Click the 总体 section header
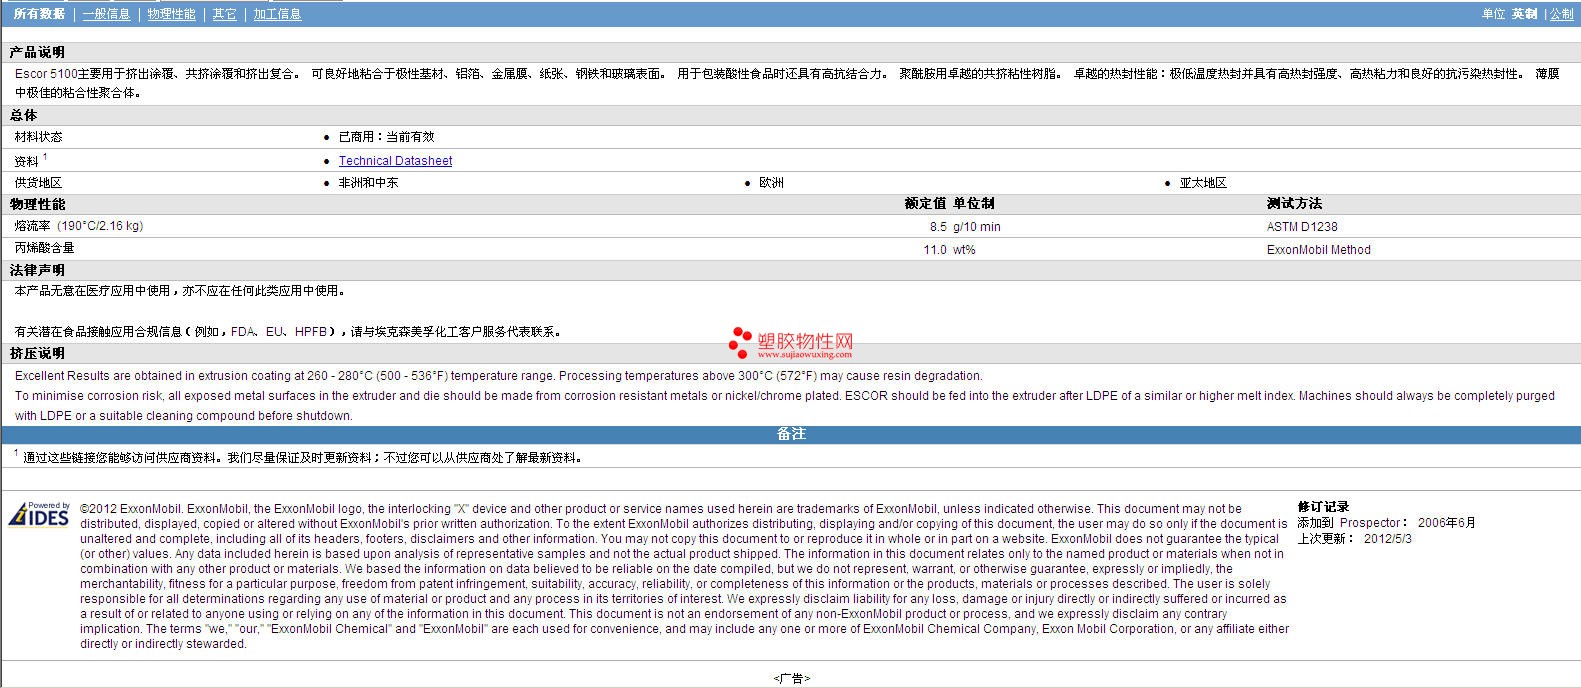This screenshot has height=688, width=1581. pyautogui.click(x=23, y=115)
